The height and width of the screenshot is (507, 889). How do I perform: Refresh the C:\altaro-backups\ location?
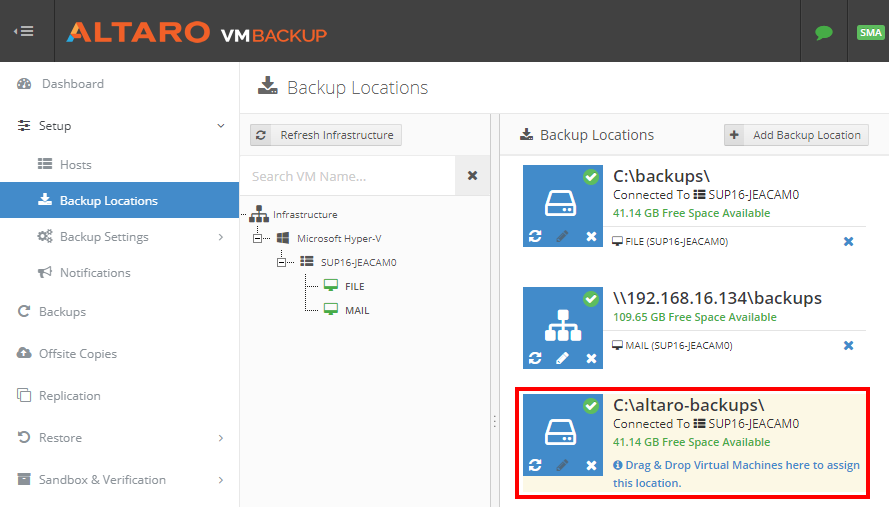pyautogui.click(x=535, y=465)
